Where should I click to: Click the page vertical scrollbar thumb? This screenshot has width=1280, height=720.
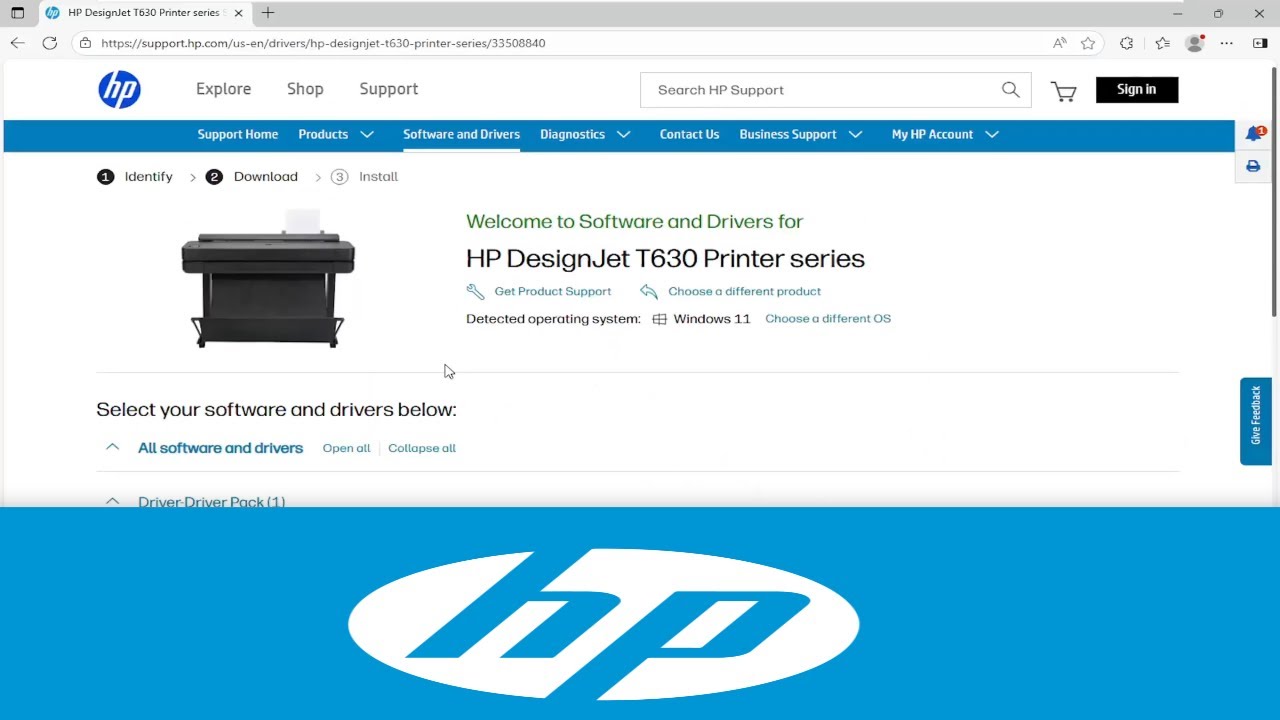(x=1275, y=193)
